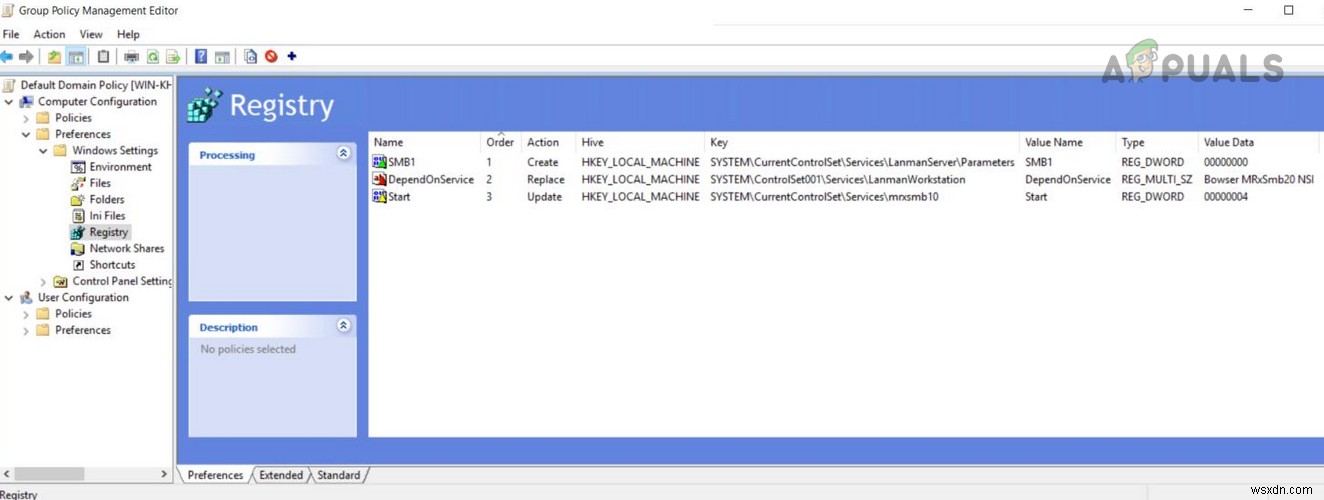Click the Shortcuts node icon

click(x=78, y=265)
